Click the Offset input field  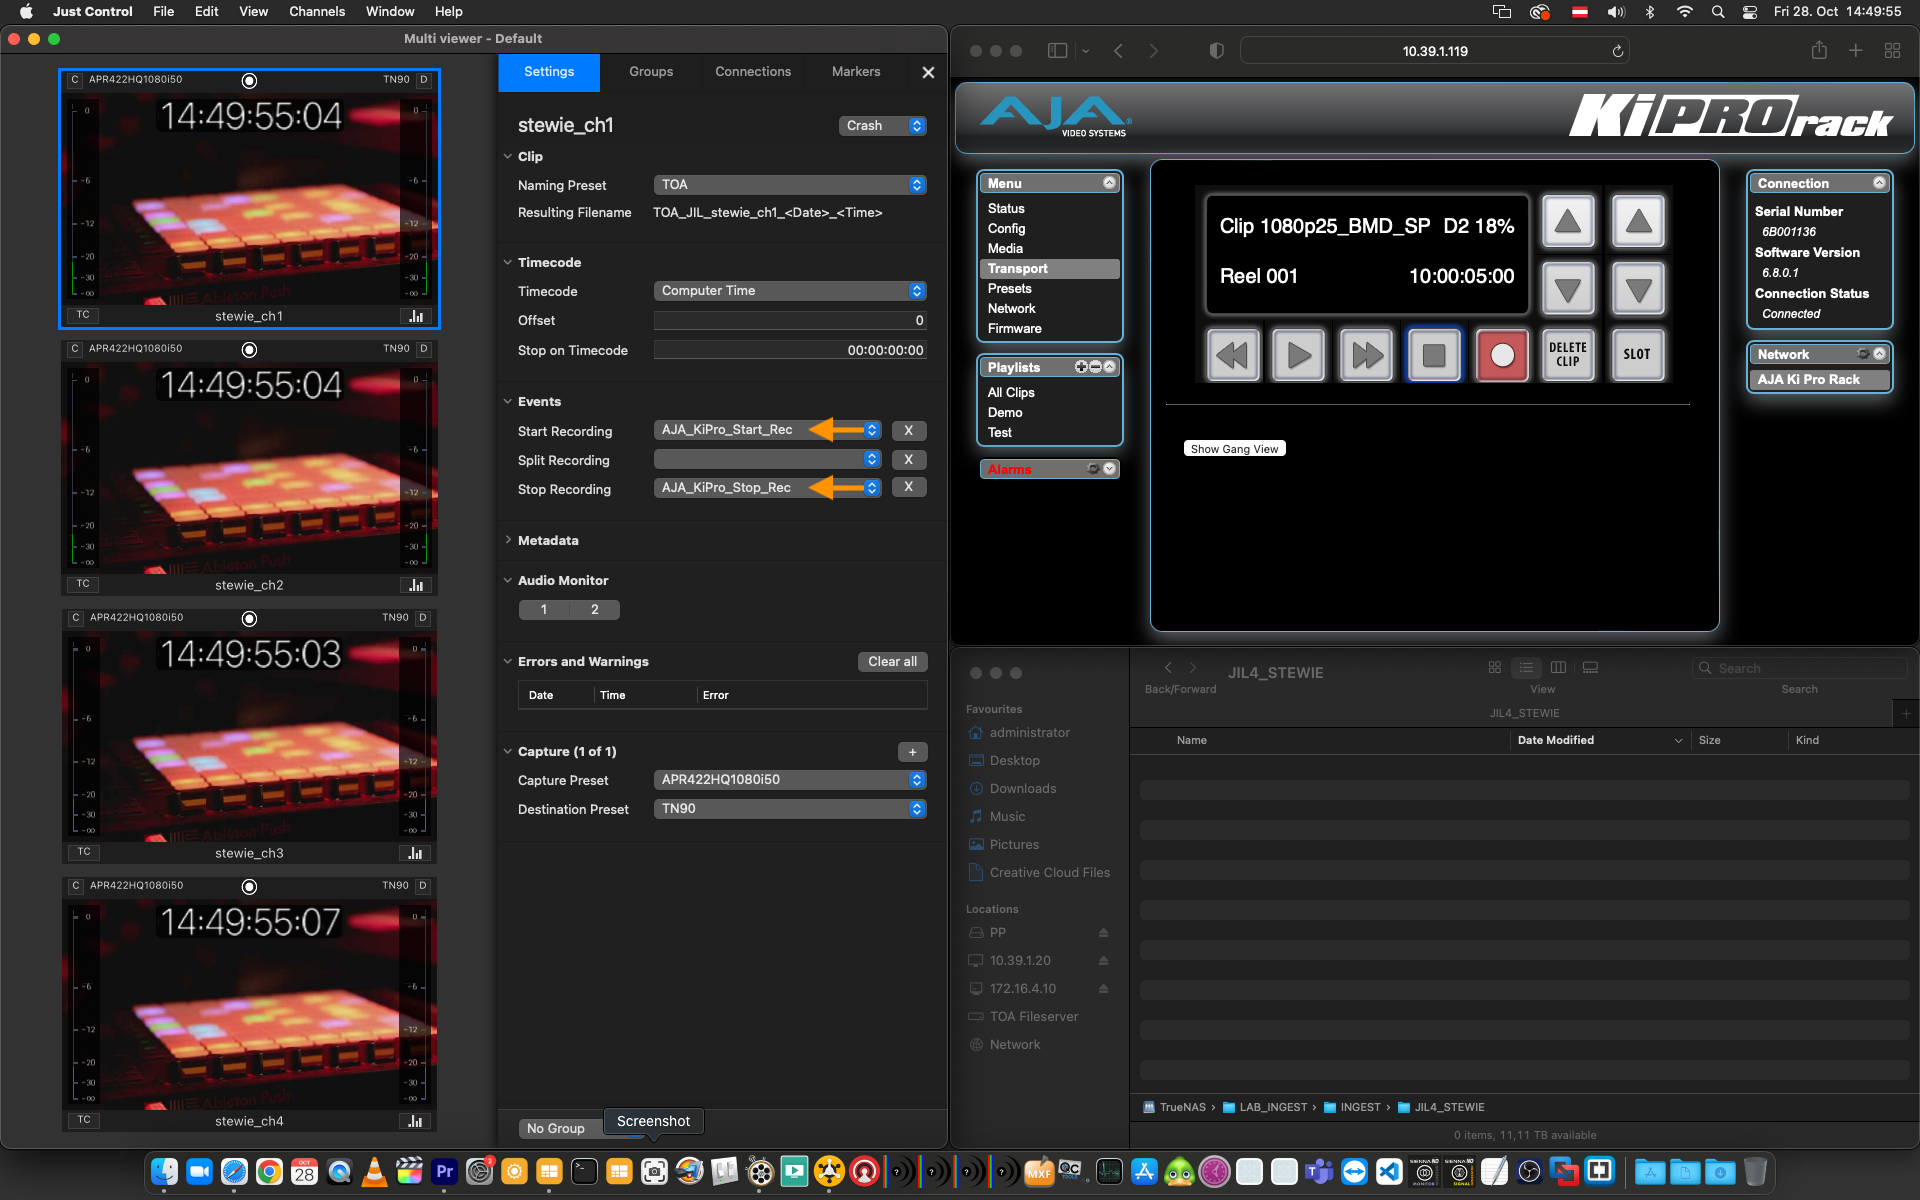point(790,321)
